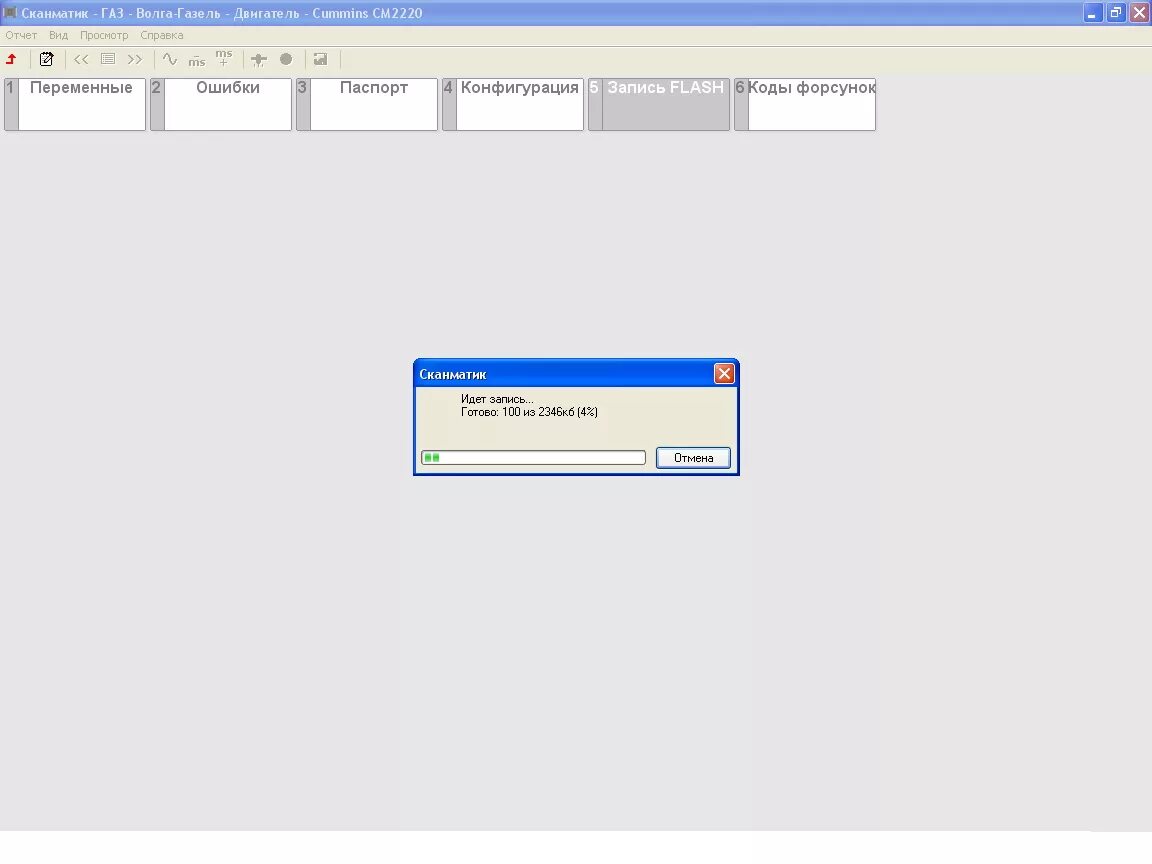Click the decrease ms interval icon
Image resolution: width=1152 pixels, height=864 pixels.
point(196,60)
